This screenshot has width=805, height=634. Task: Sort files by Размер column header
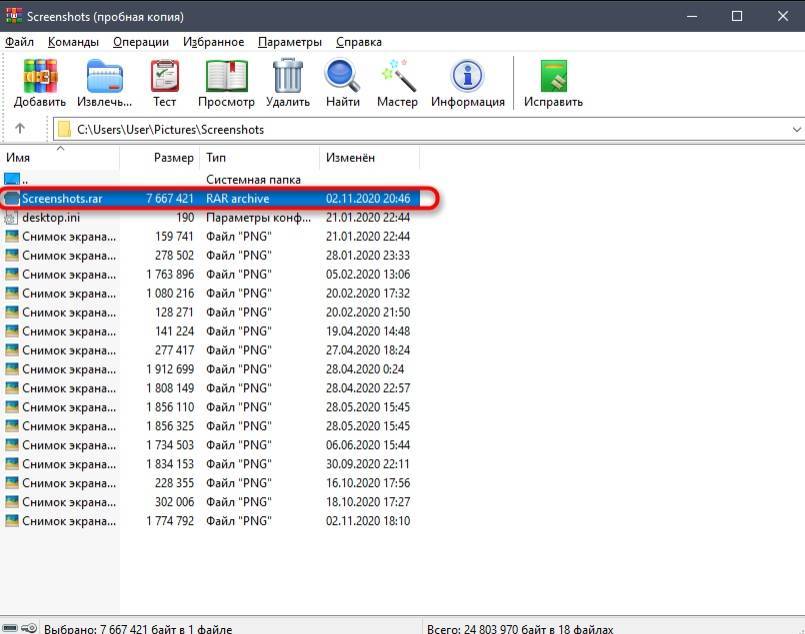173,158
